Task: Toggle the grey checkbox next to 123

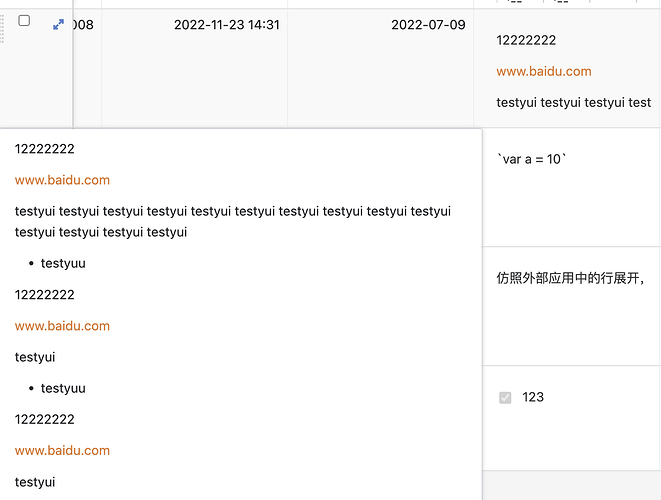Action: point(505,398)
